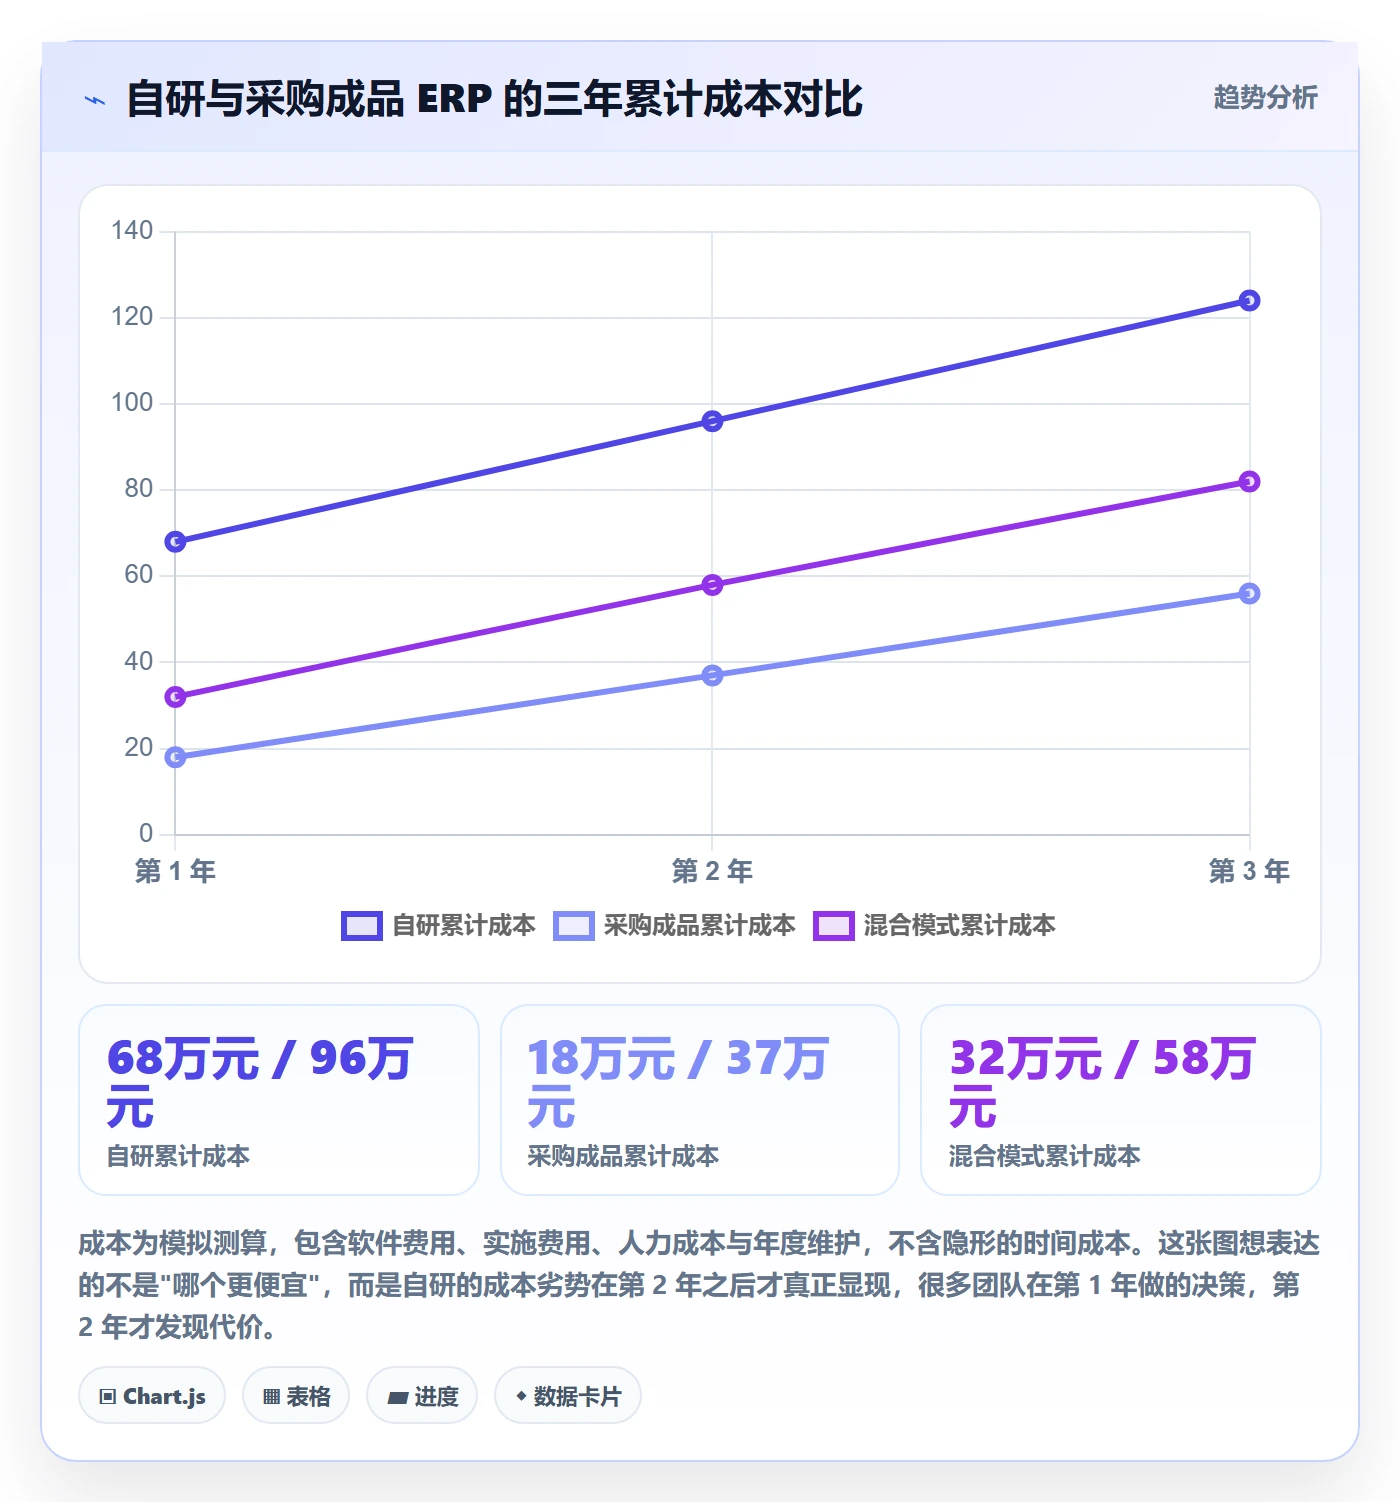Click the 混合模式累计成本 legend color box
The height and width of the screenshot is (1502, 1400).
tap(833, 926)
